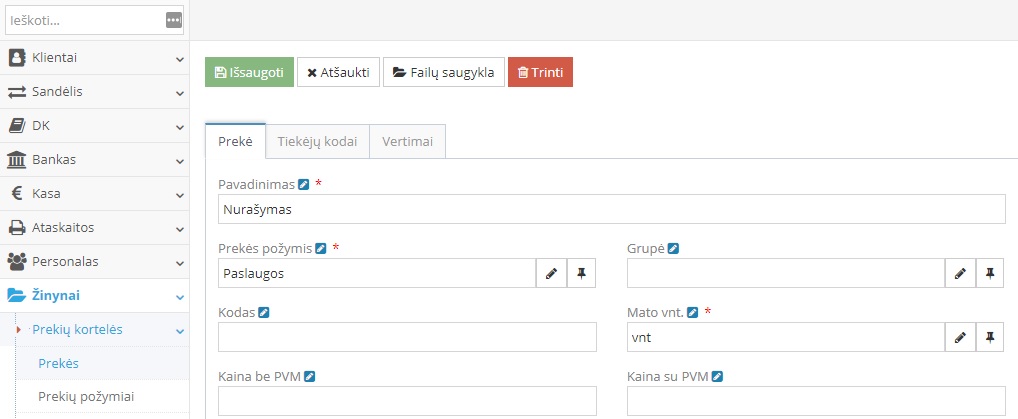
Task: Open Prekių požymiai in the sidebar
Action: [x=86, y=397]
